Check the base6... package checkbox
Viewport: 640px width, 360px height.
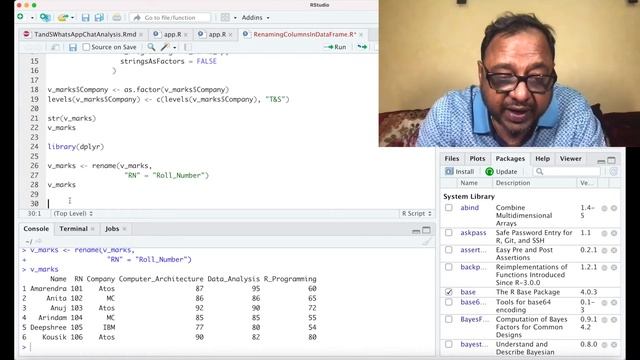pyautogui.click(x=449, y=302)
